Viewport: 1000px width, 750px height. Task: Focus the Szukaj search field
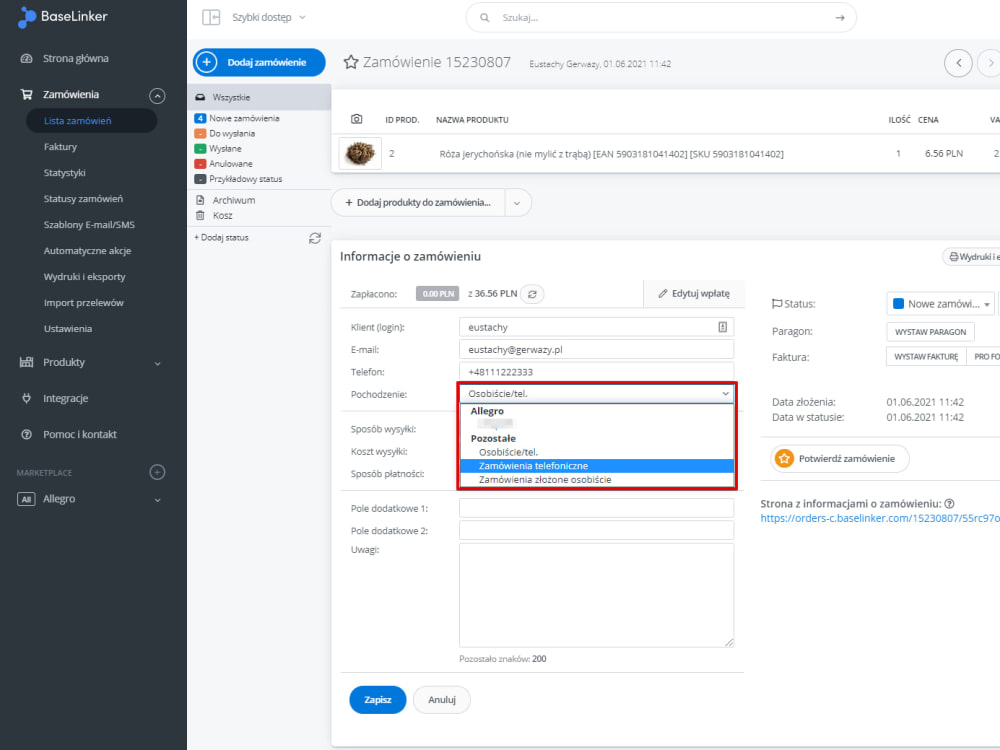663,18
